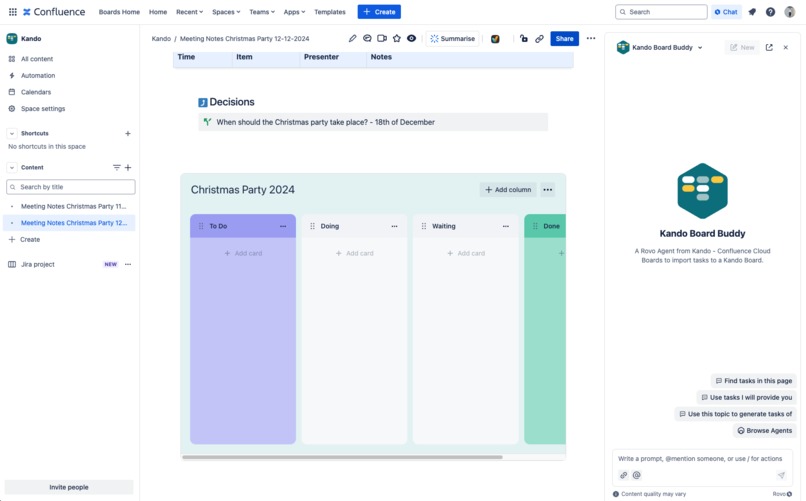Click Invite people button
806x501 pixels.
click(69, 487)
